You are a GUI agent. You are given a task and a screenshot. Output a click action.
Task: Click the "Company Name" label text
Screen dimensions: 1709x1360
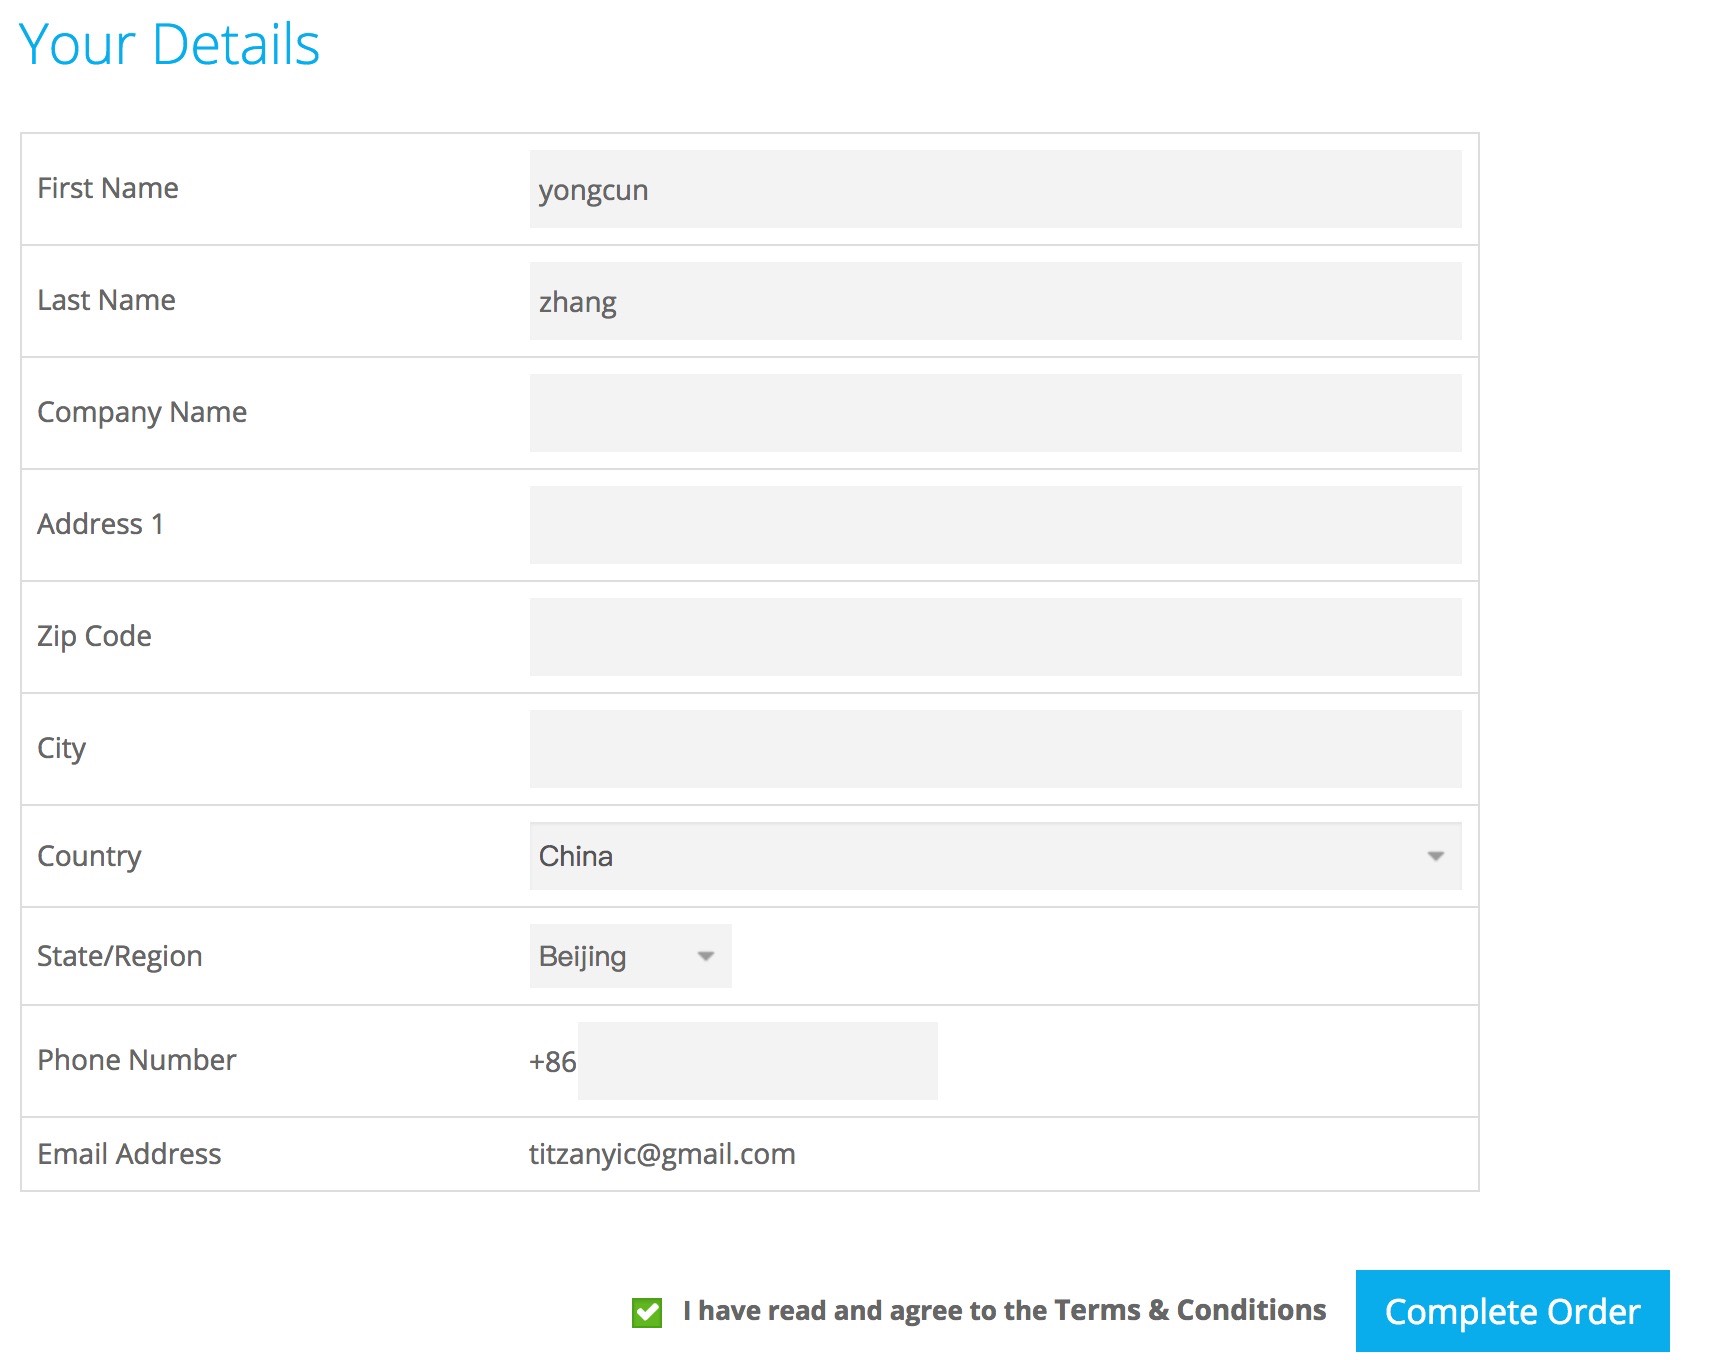click(x=142, y=412)
